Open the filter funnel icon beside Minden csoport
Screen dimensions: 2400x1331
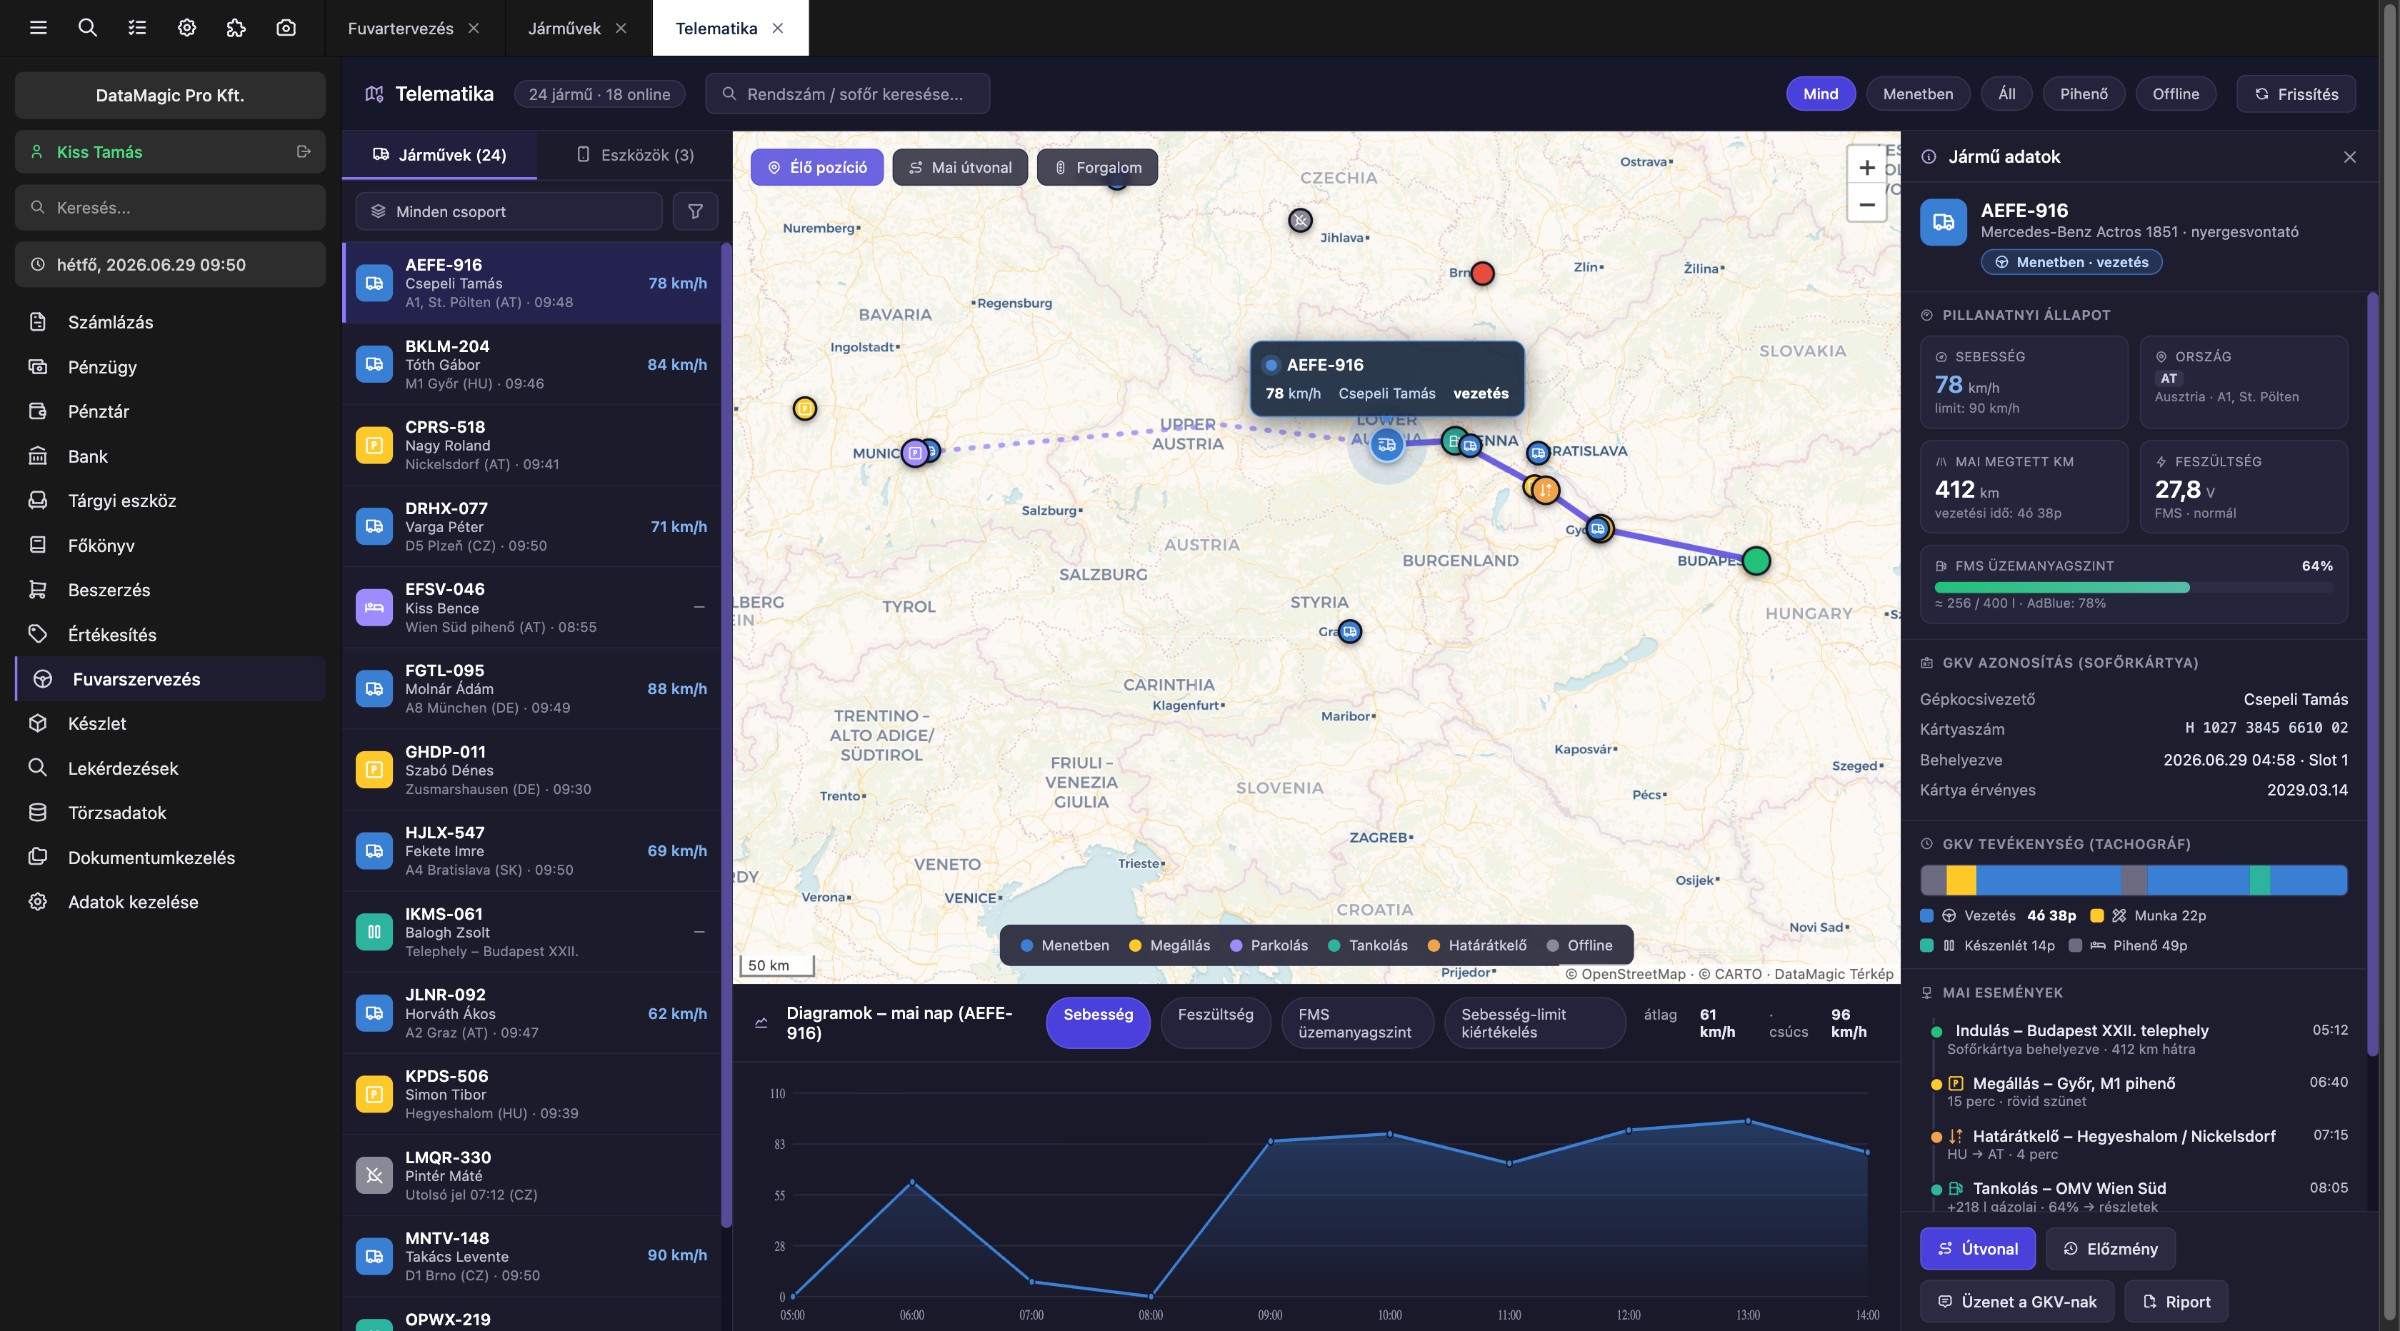pyautogui.click(x=695, y=211)
